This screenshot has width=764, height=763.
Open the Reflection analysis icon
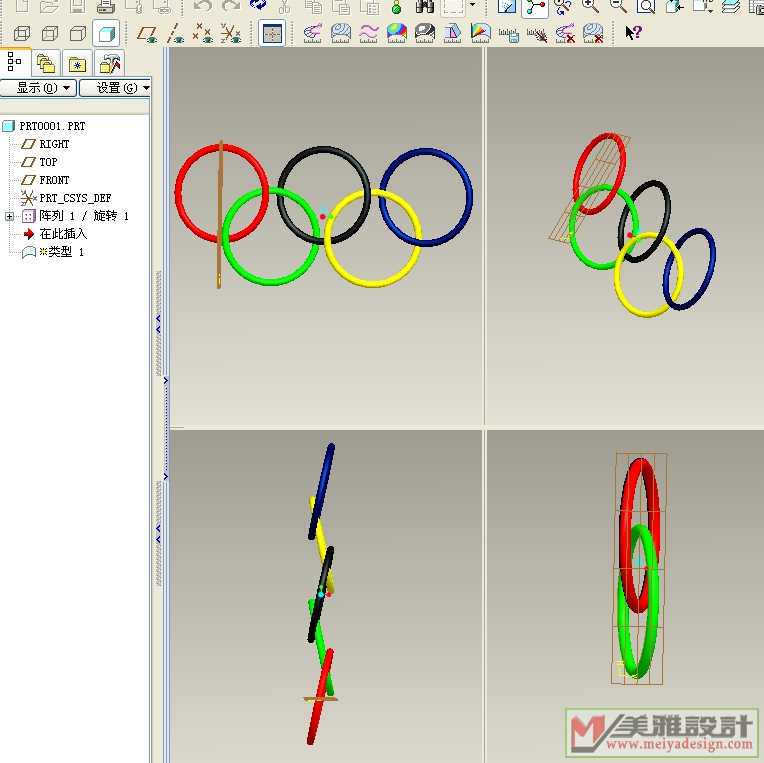[425, 33]
